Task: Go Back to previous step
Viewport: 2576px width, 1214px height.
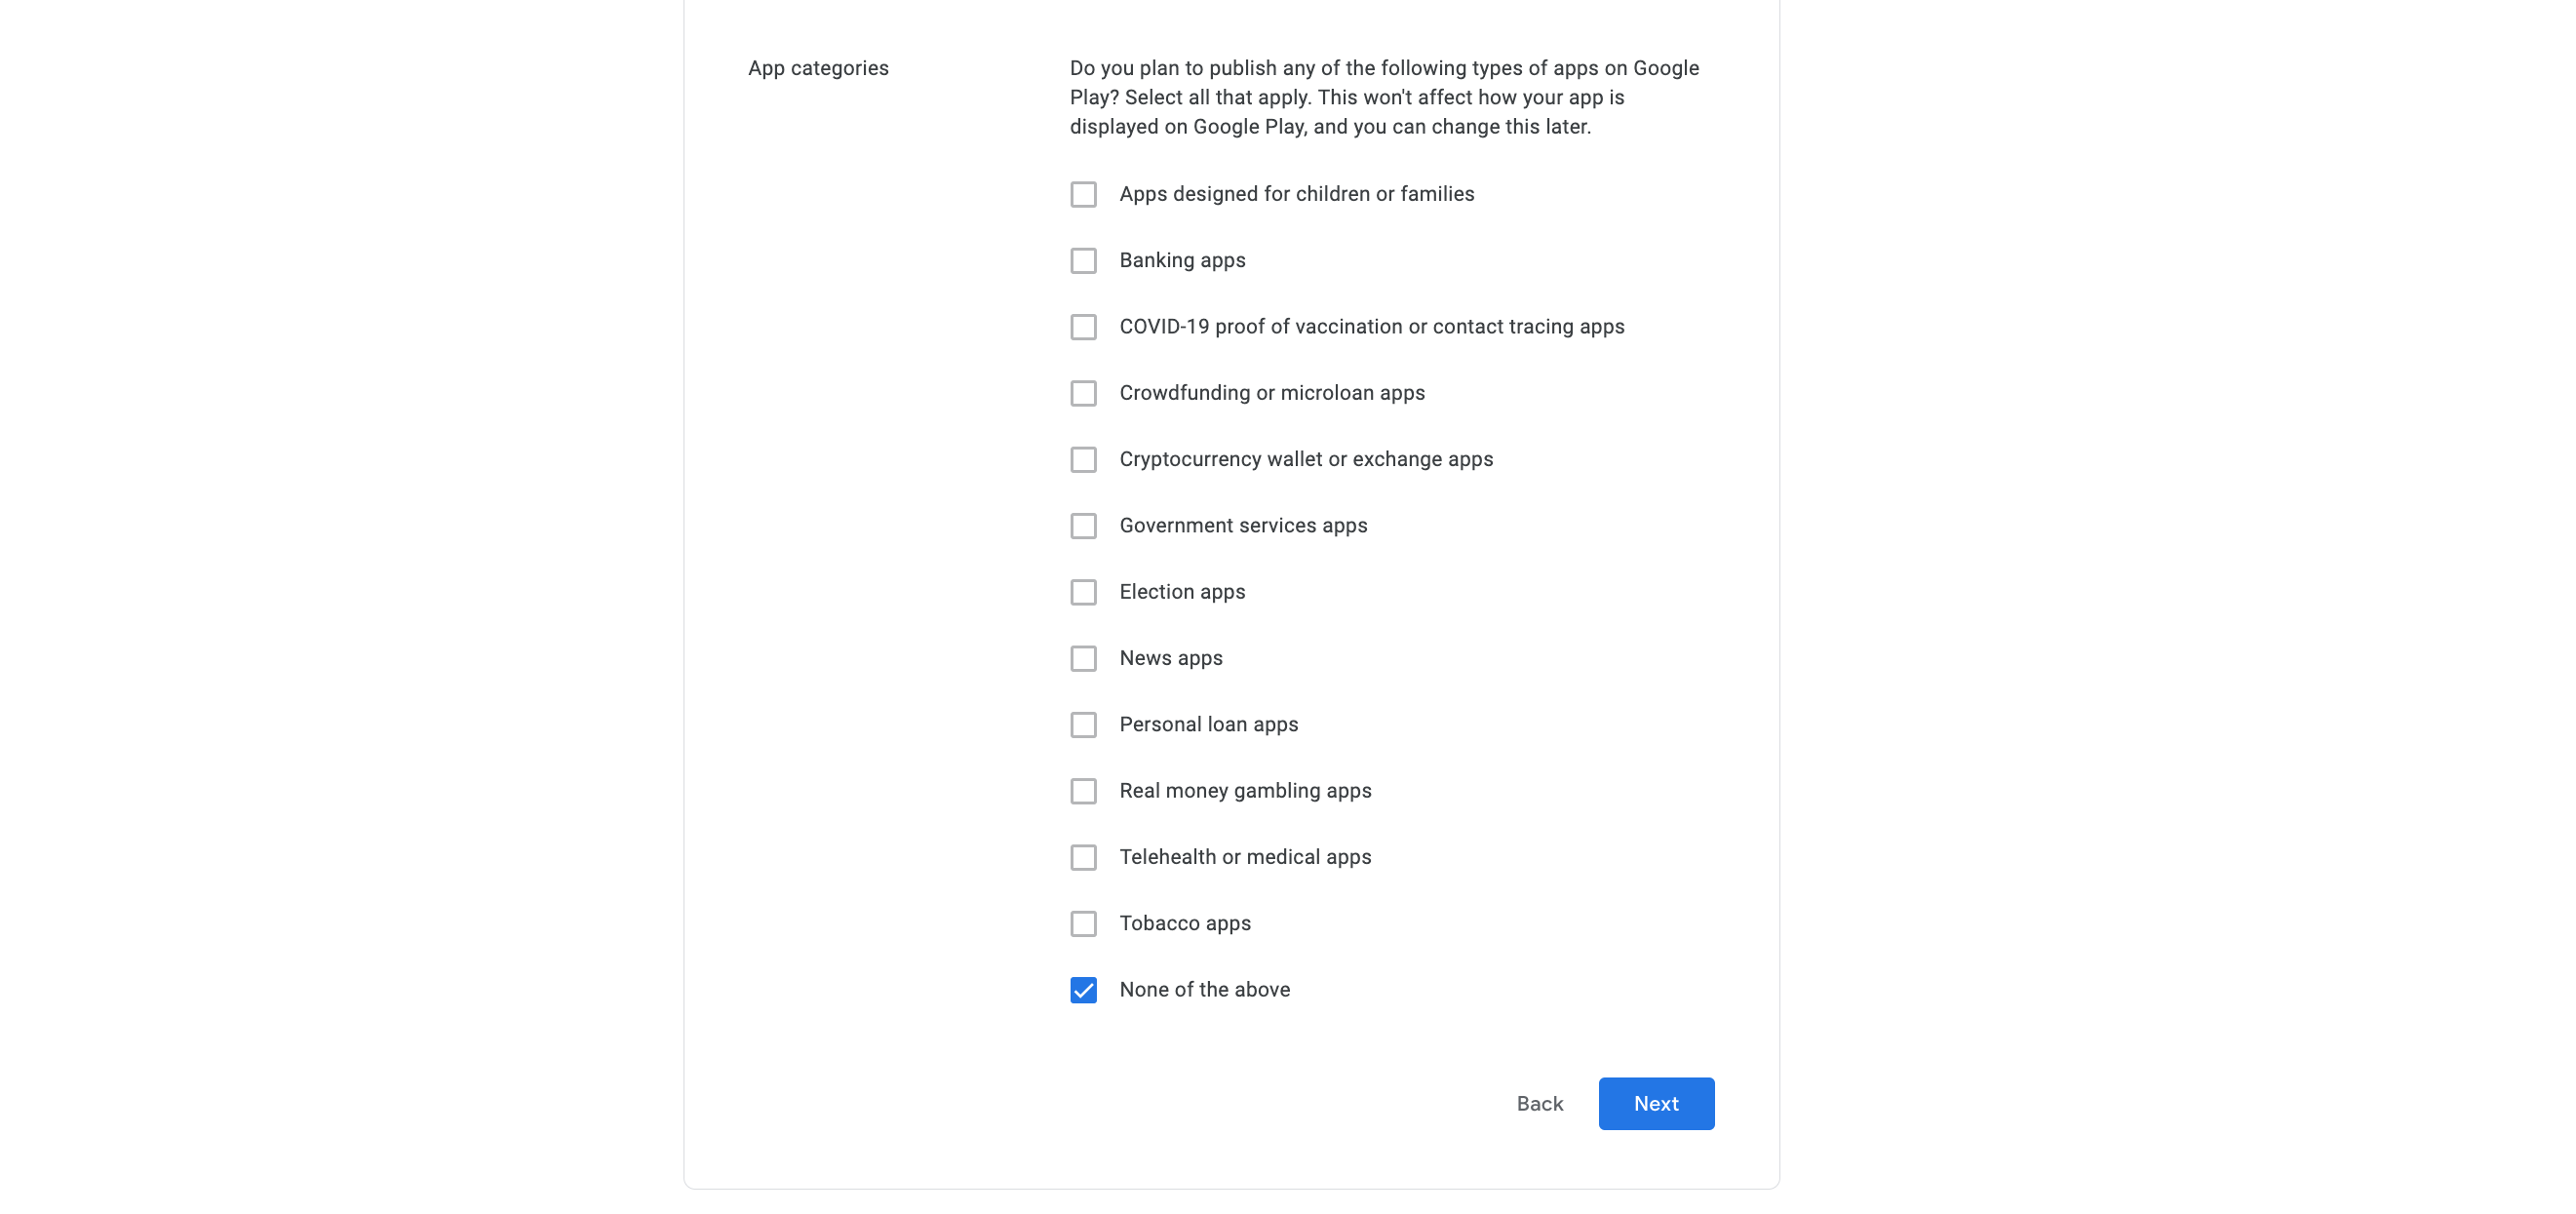Action: click(1539, 1104)
